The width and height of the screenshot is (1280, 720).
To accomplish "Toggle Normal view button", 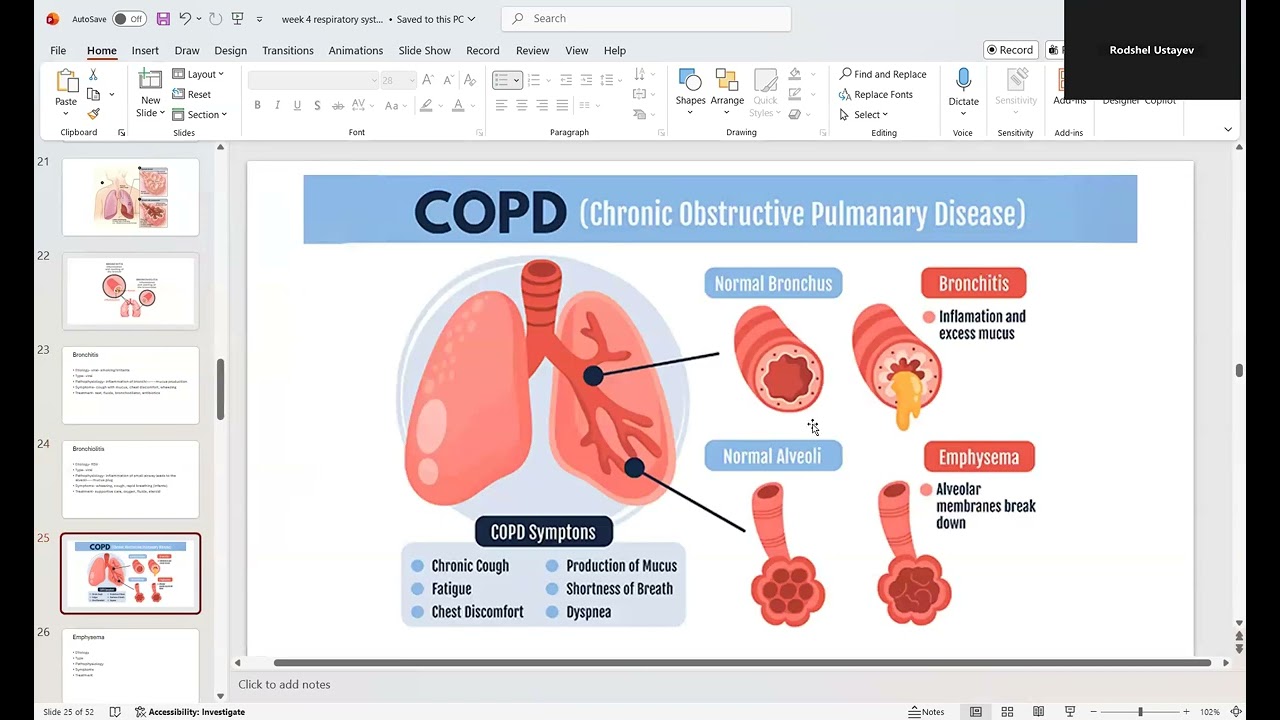I will (976, 712).
